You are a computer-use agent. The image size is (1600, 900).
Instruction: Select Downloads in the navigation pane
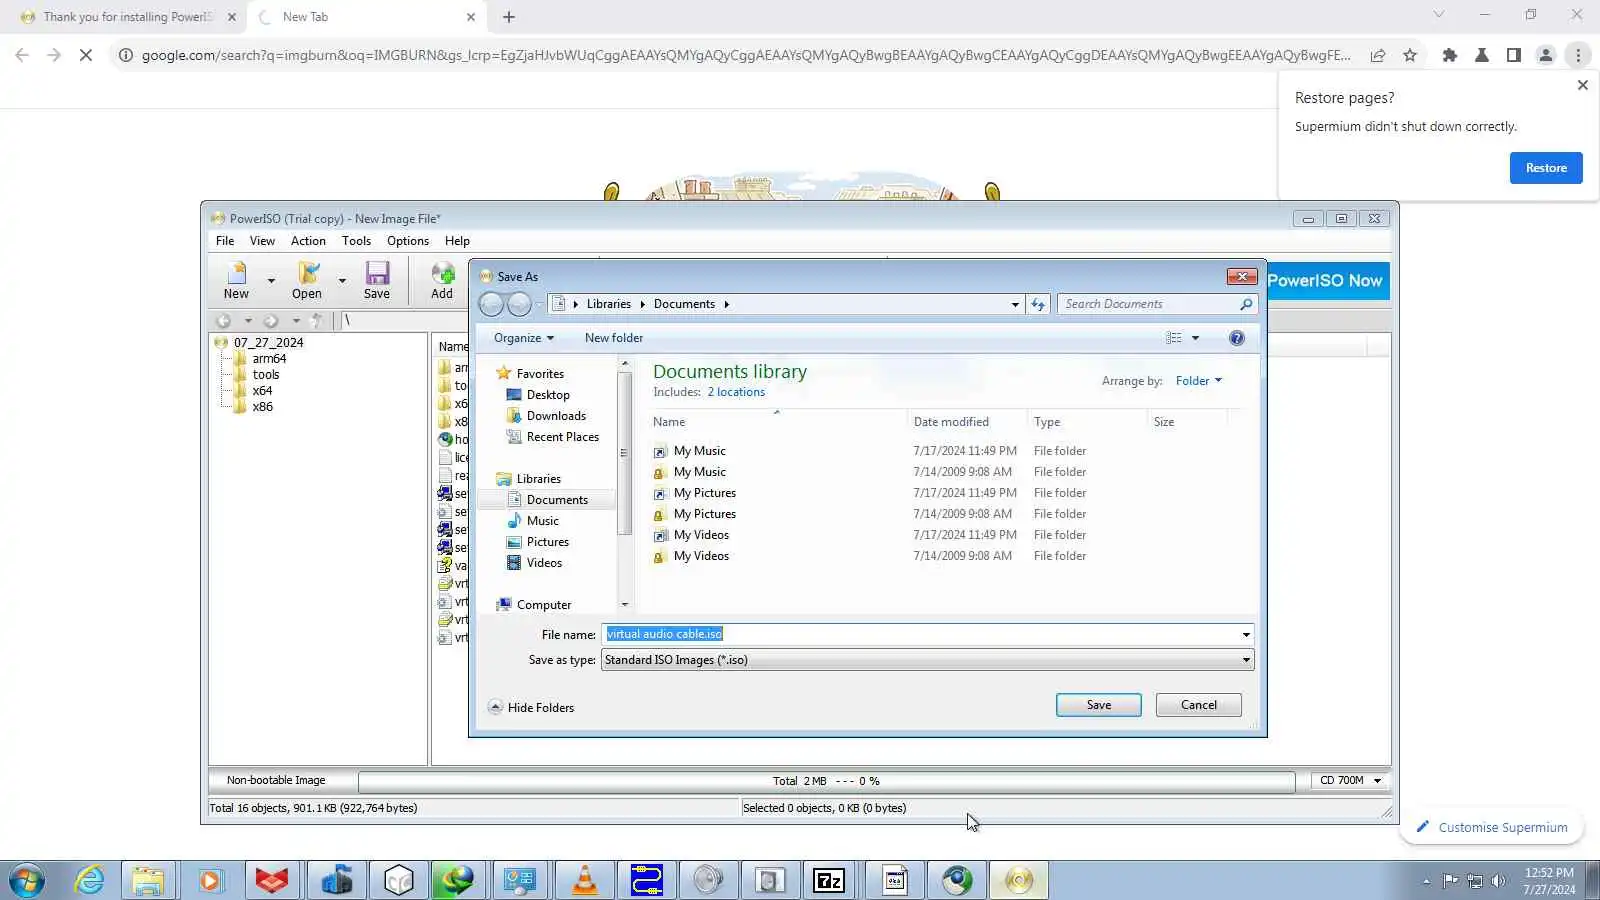pos(556,416)
